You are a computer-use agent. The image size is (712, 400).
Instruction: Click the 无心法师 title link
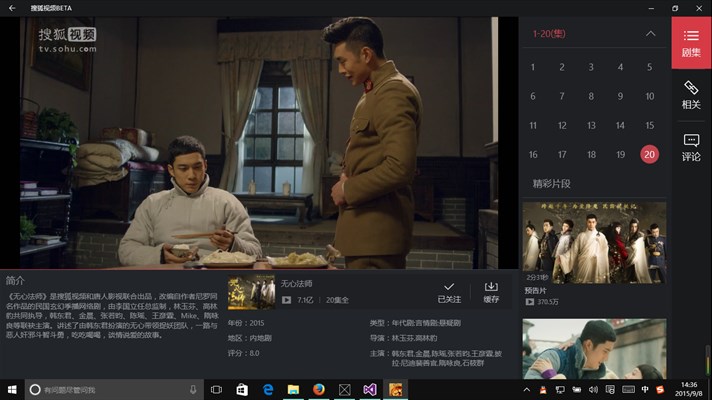coord(297,283)
